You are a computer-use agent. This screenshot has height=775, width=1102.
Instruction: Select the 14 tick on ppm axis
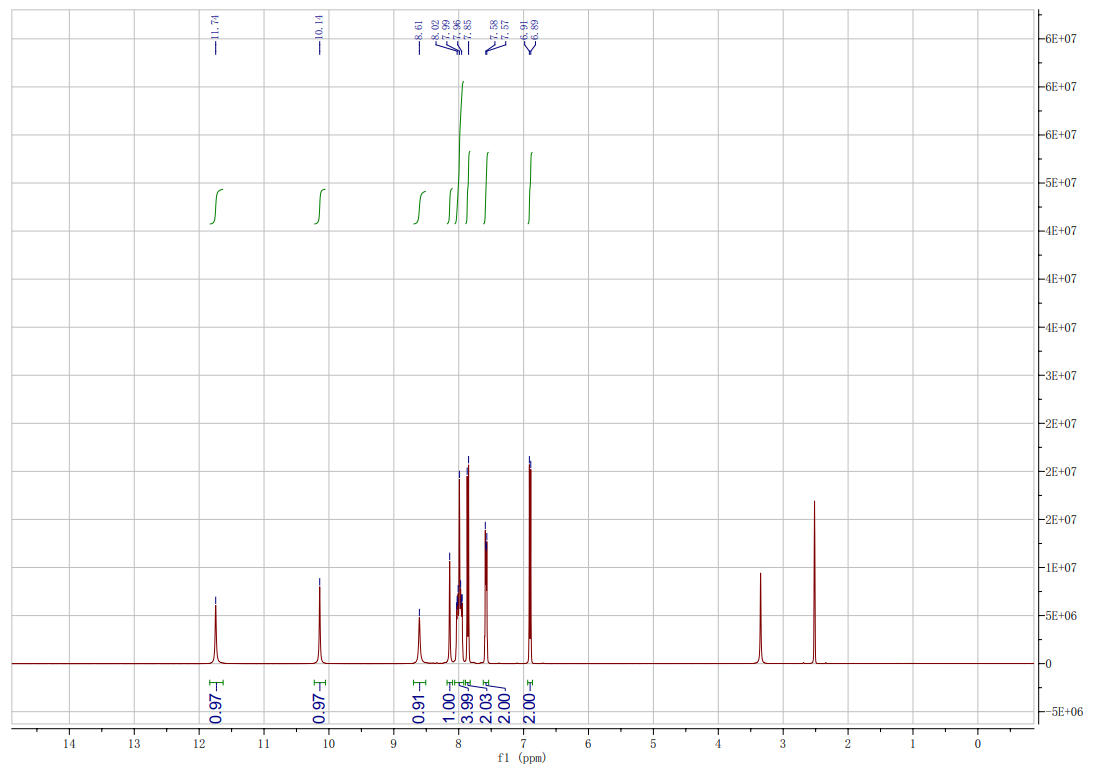[69, 743]
